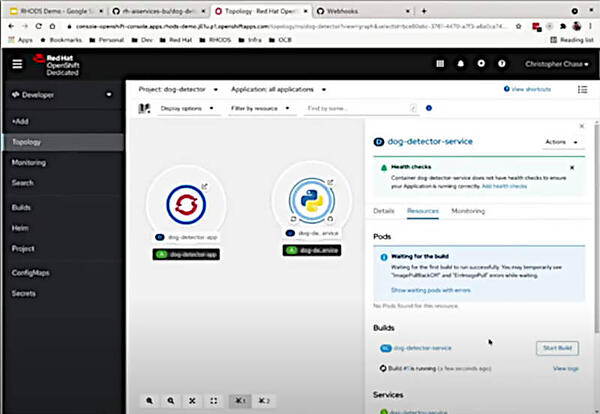Screen dimensions: 600x414
Task: Open the notifications bell
Action: click(460, 64)
